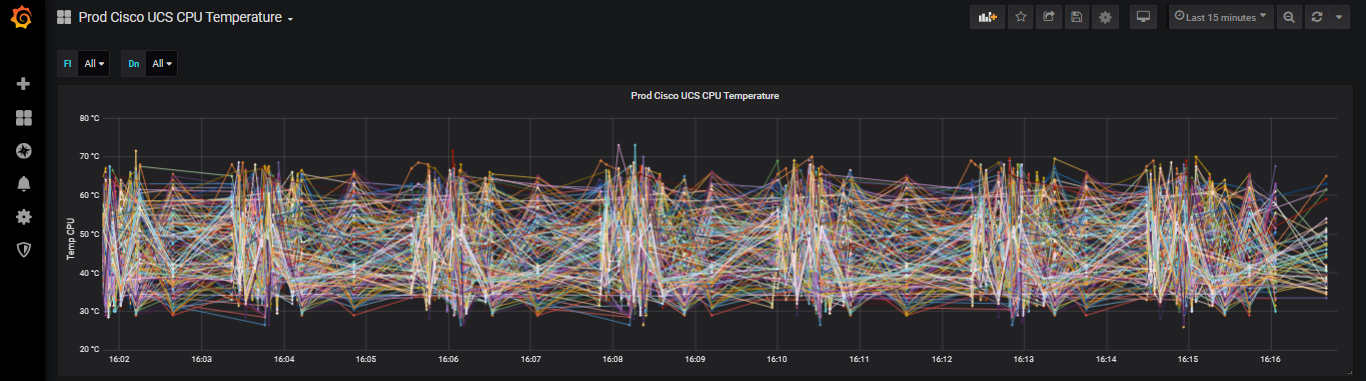Click the Add panel toolbar button
1366x381 pixels.
click(x=988, y=17)
